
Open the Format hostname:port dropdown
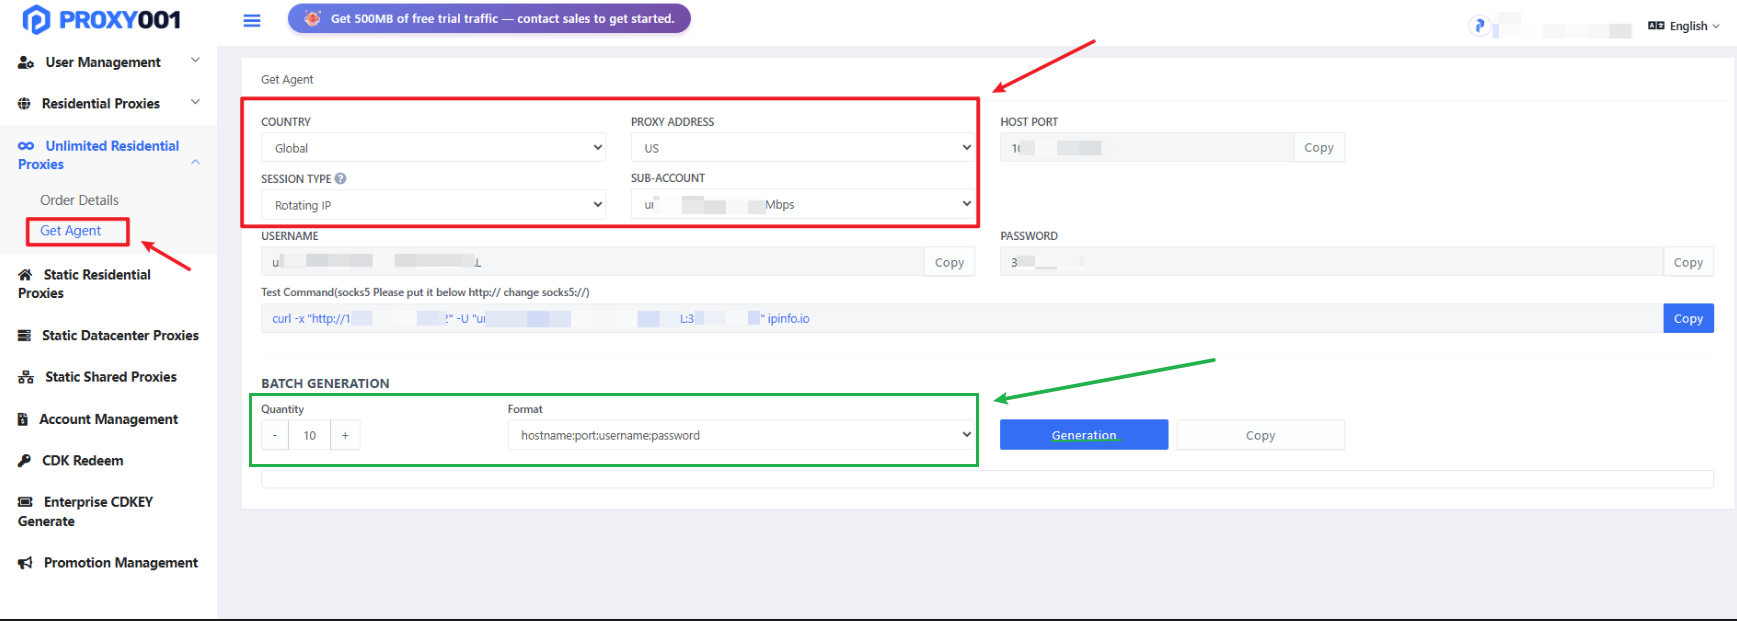pos(741,435)
